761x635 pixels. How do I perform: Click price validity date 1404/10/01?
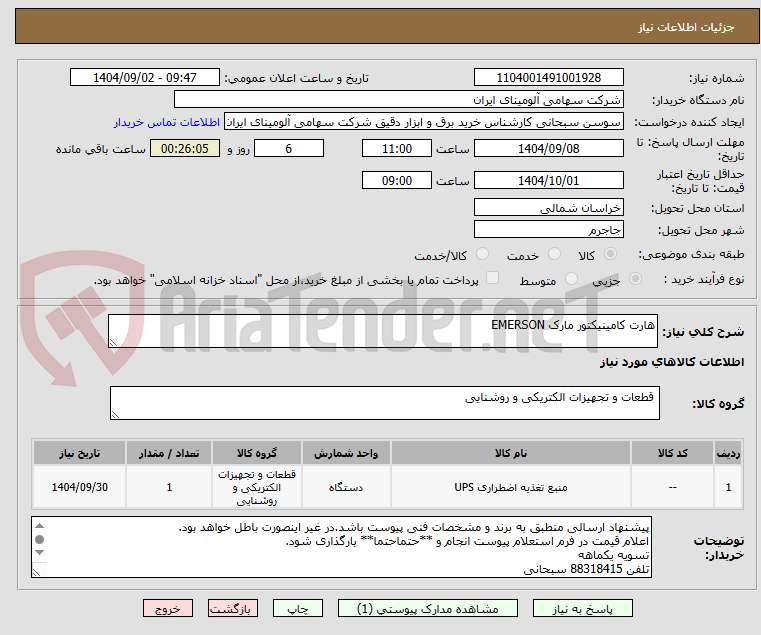tap(548, 181)
